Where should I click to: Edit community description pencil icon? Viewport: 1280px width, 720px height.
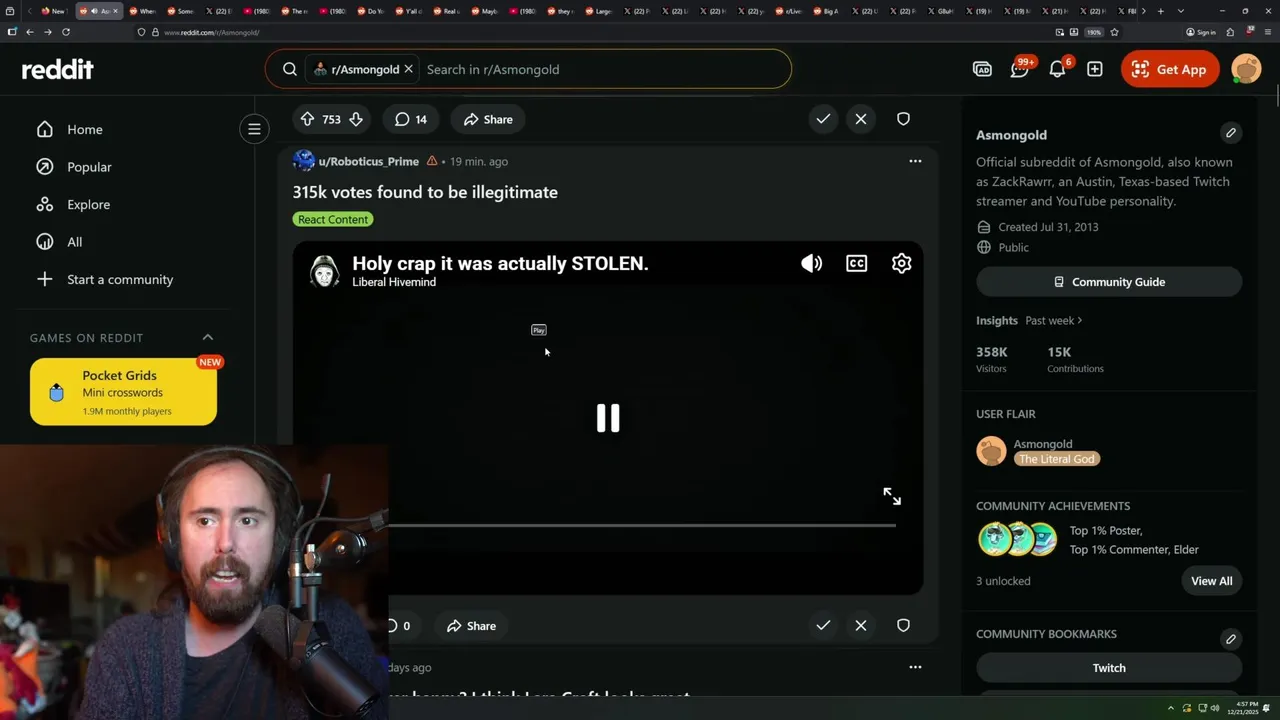tap(1231, 132)
